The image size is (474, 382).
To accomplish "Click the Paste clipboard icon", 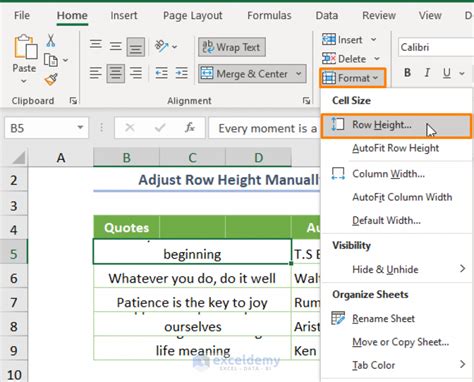I will (x=25, y=47).
